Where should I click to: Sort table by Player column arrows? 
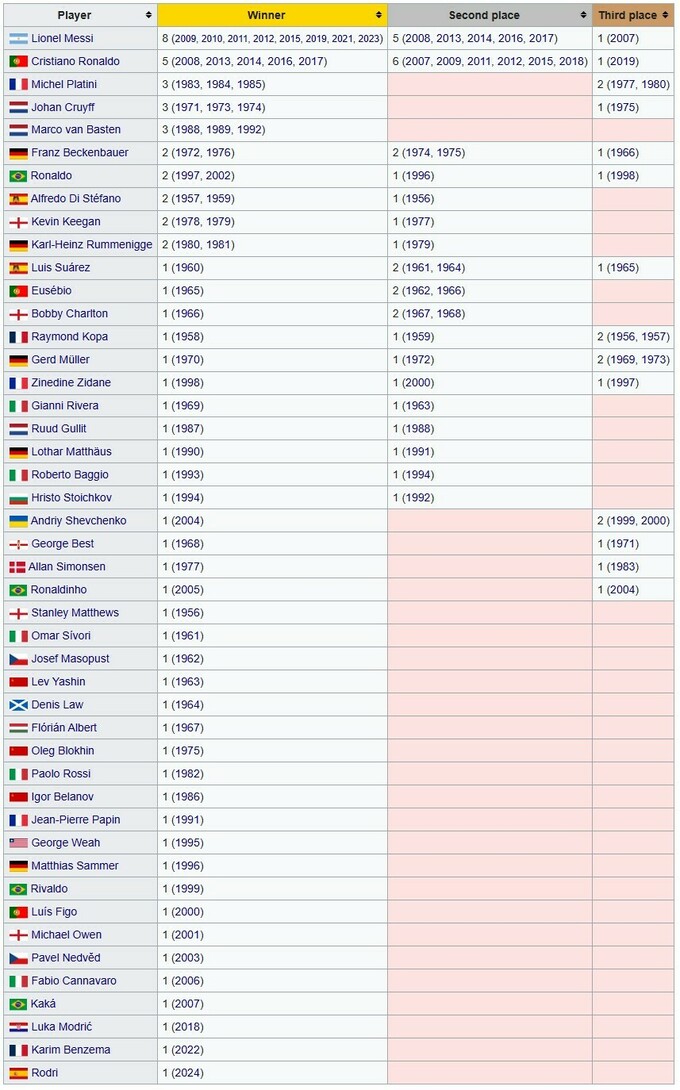(x=149, y=15)
